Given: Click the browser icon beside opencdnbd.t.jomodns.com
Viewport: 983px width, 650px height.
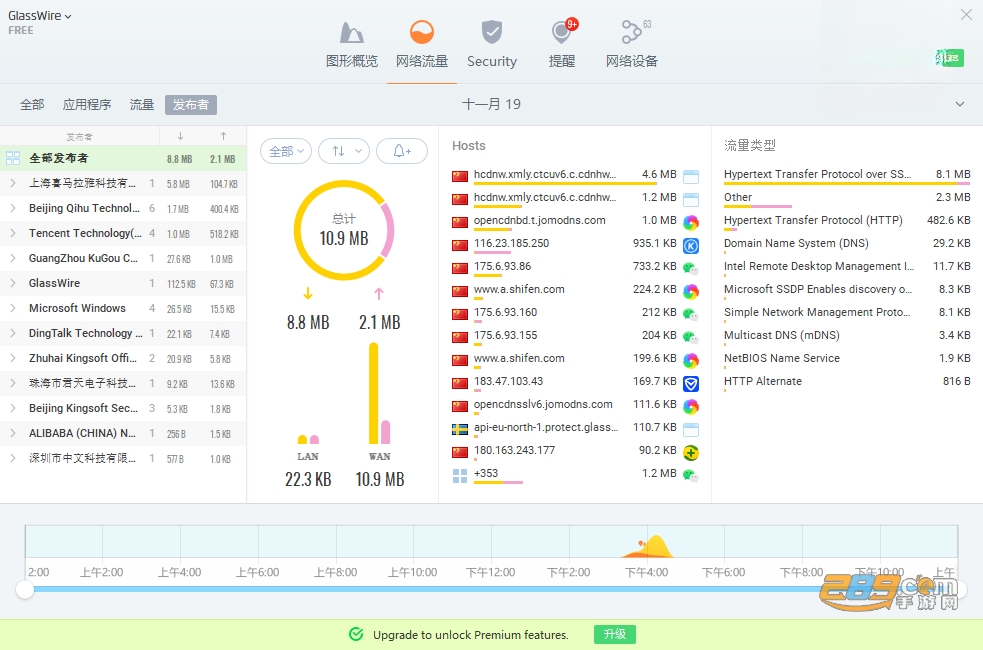Looking at the screenshot, I should click(x=691, y=223).
